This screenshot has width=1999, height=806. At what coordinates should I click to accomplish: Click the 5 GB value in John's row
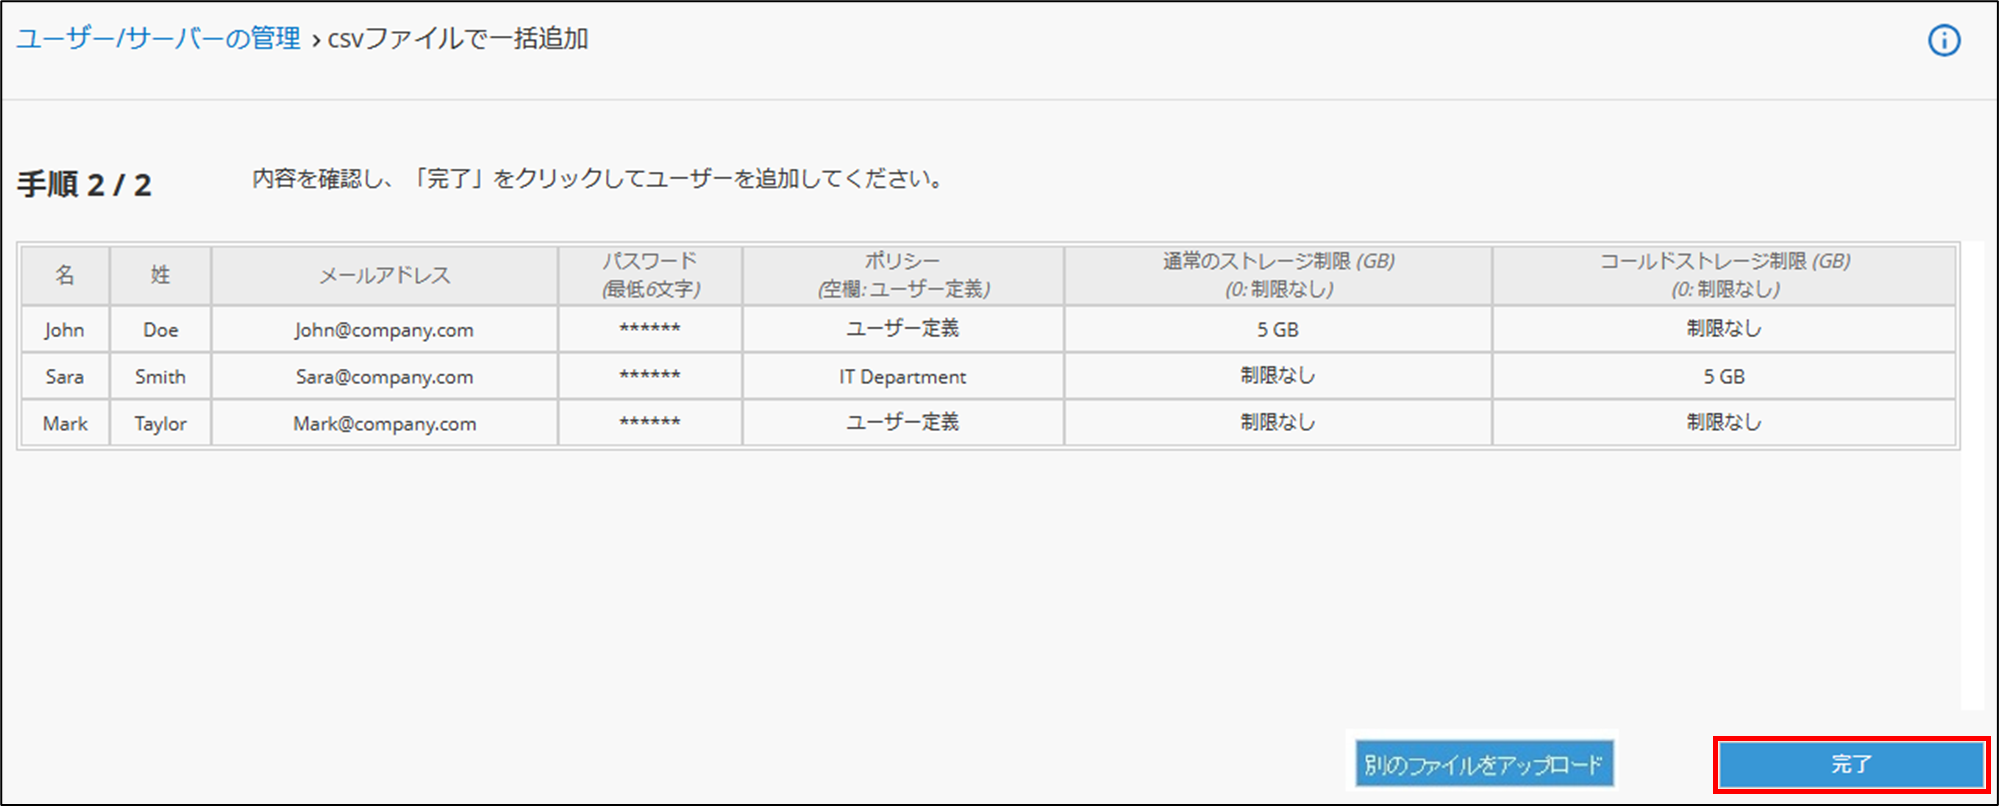click(1278, 329)
